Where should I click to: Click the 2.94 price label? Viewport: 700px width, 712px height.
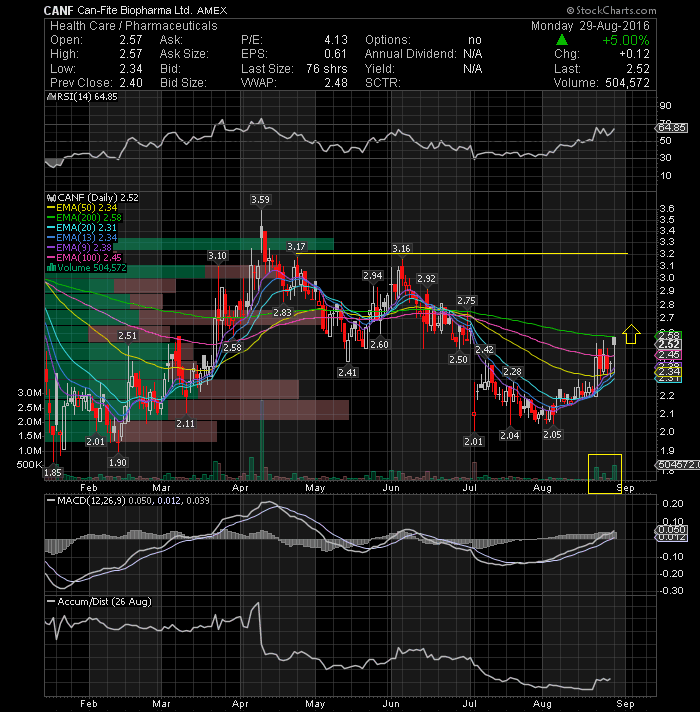click(x=373, y=276)
